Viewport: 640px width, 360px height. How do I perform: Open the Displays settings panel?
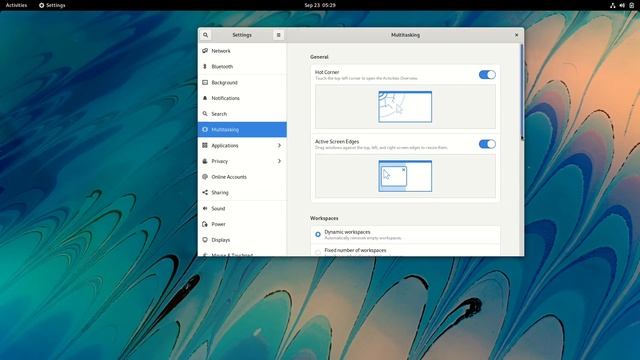point(242,240)
